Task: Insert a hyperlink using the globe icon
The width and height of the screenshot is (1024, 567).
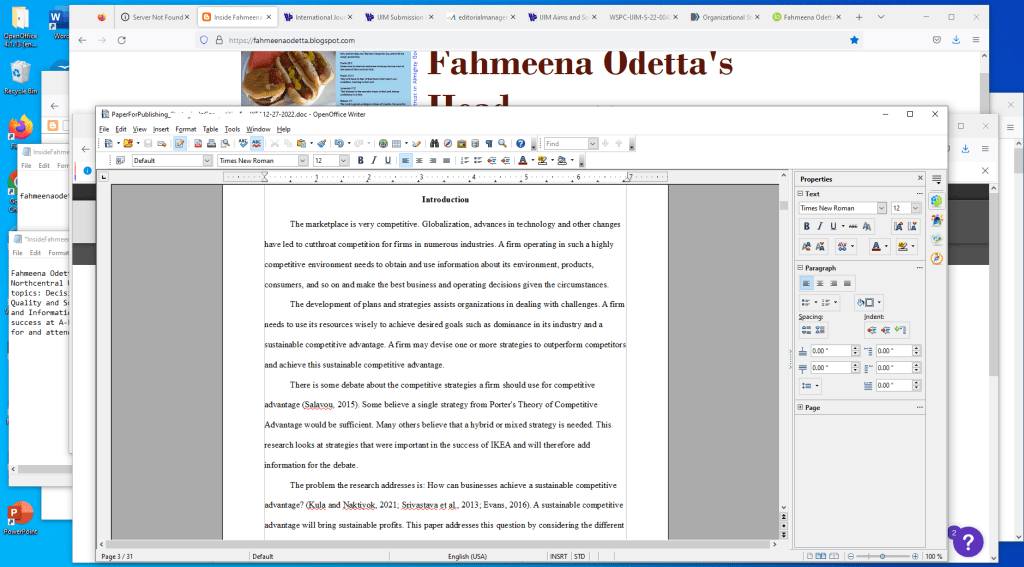Action: [x=383, y=143]
